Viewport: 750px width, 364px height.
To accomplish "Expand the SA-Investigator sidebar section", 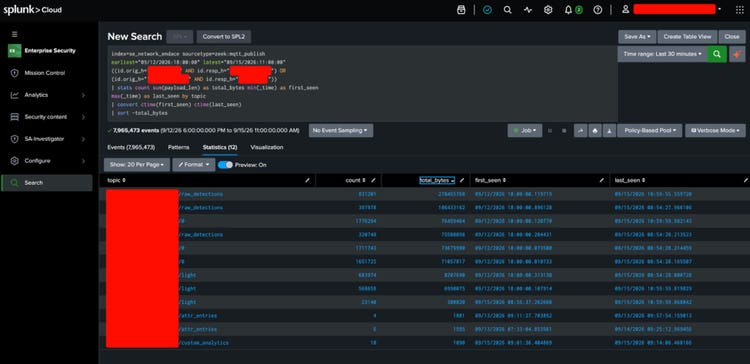I will click(48, 139).
